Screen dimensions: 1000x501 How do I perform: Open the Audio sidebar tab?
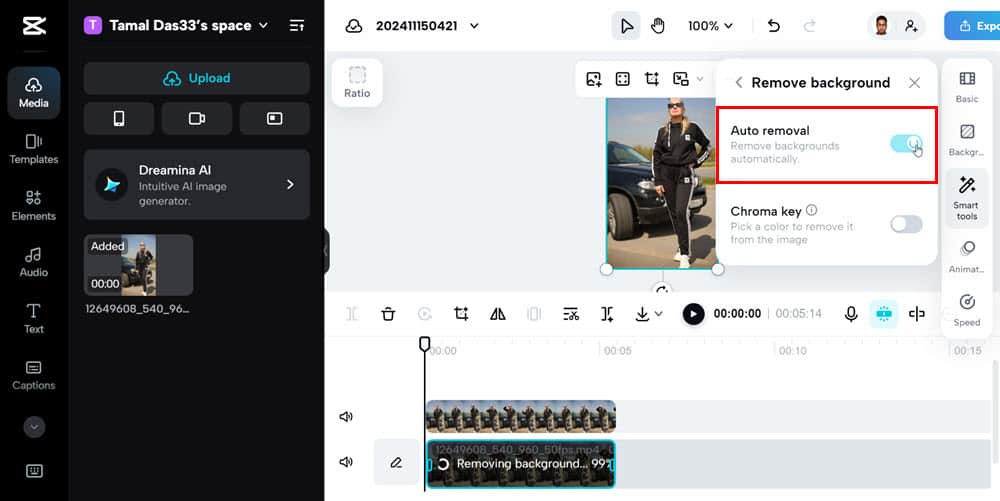[x=34, y=262]
